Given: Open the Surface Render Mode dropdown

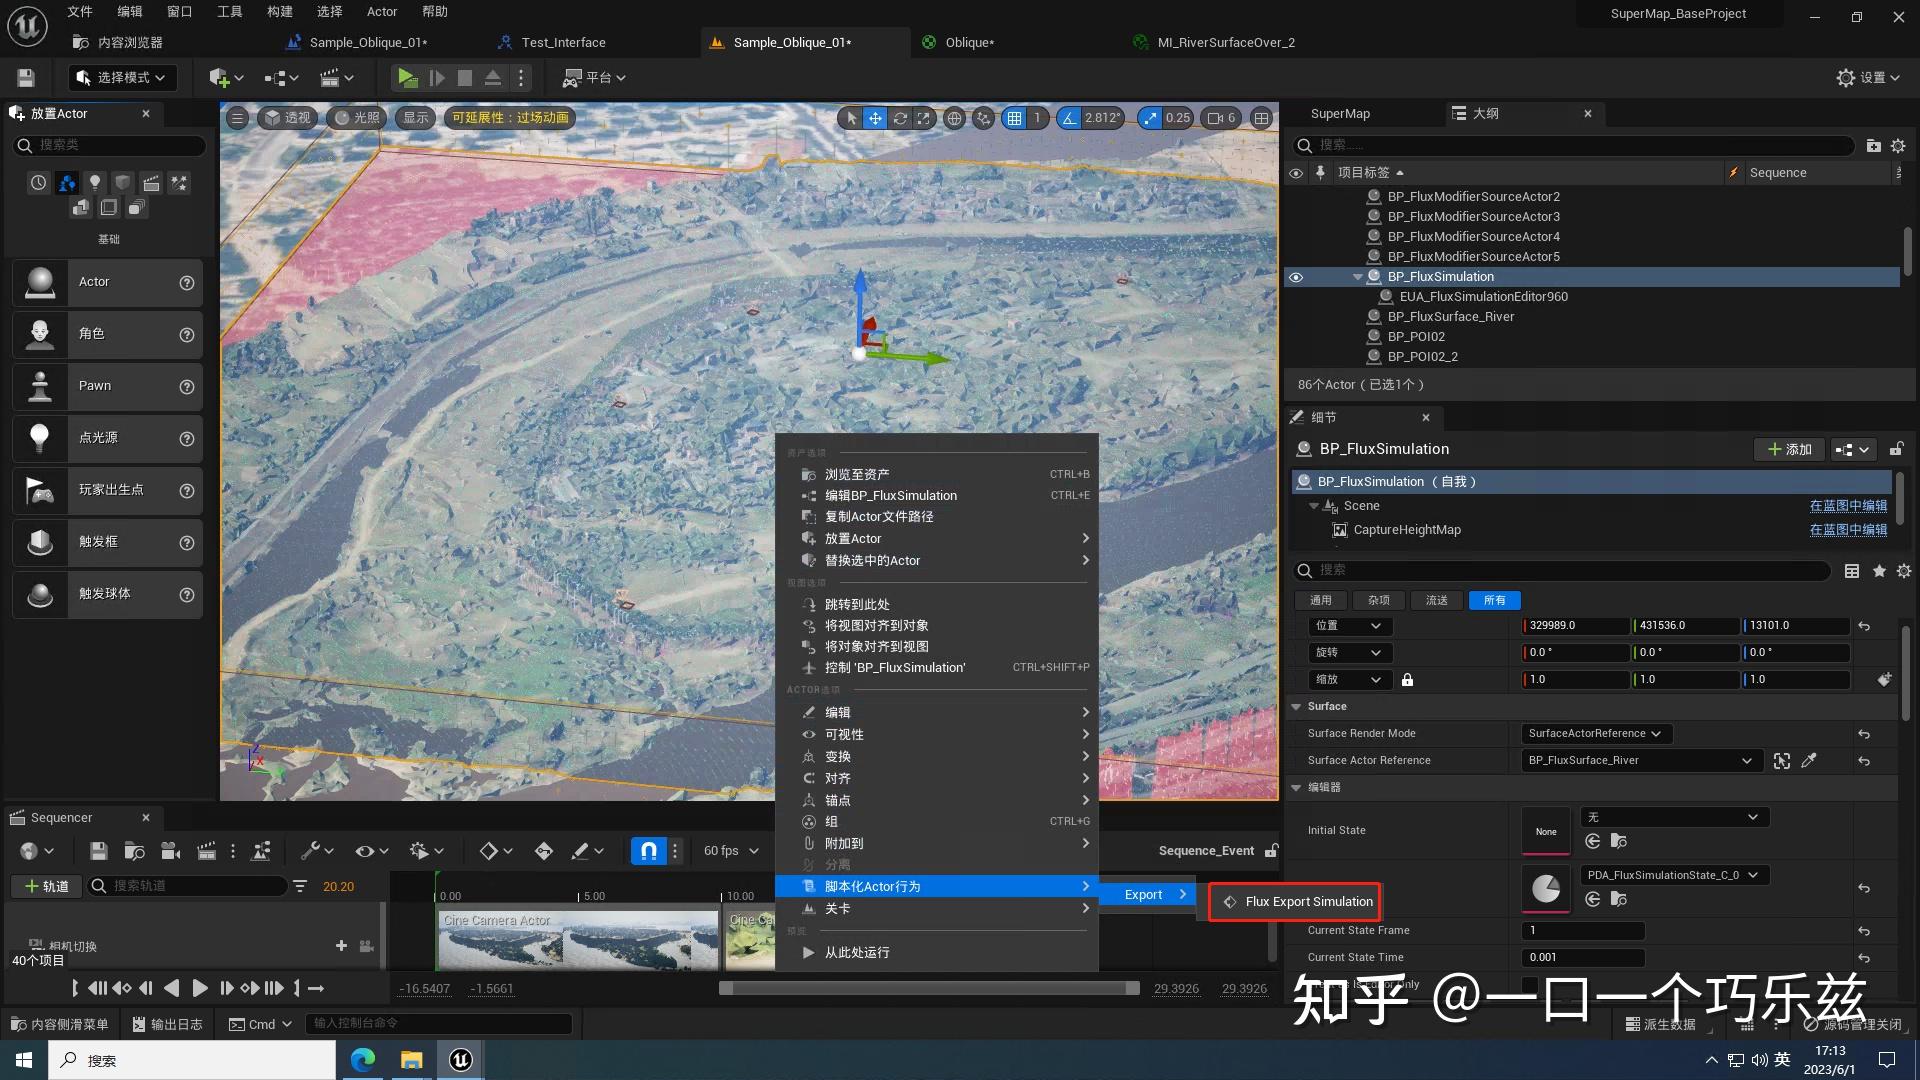Looking at the screenshot, I should [1595, 734].
